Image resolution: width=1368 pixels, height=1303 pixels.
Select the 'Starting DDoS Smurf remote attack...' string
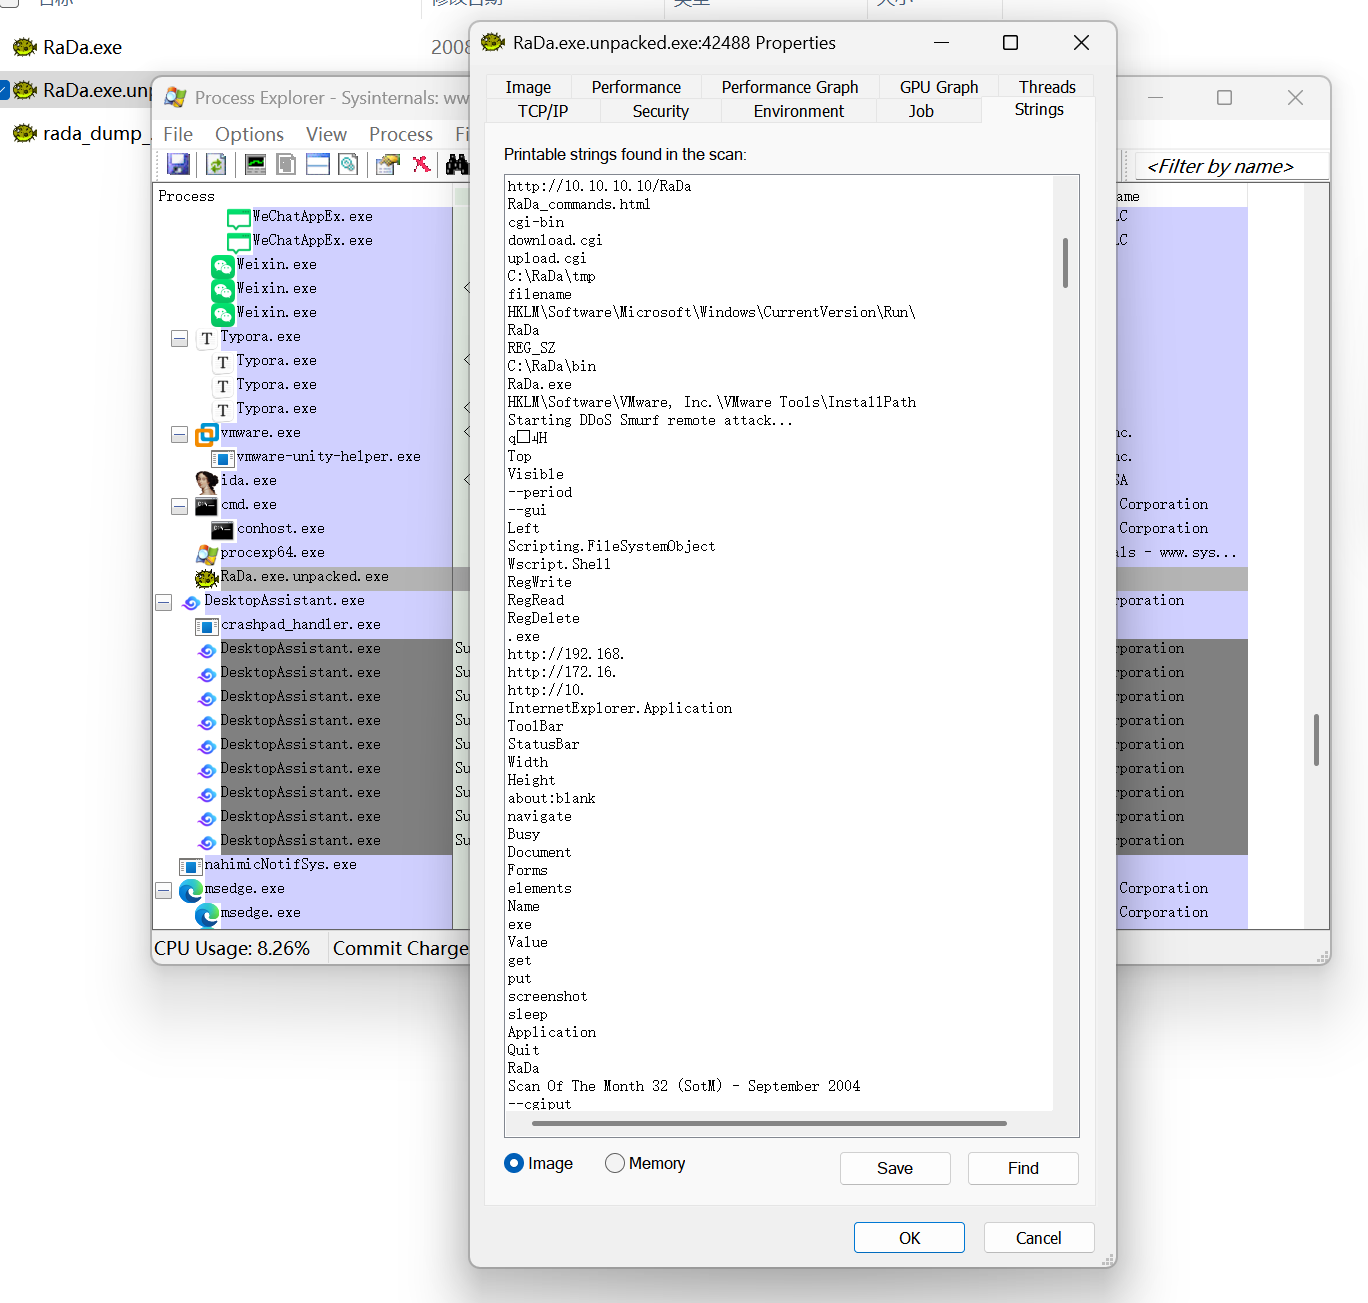650,420
